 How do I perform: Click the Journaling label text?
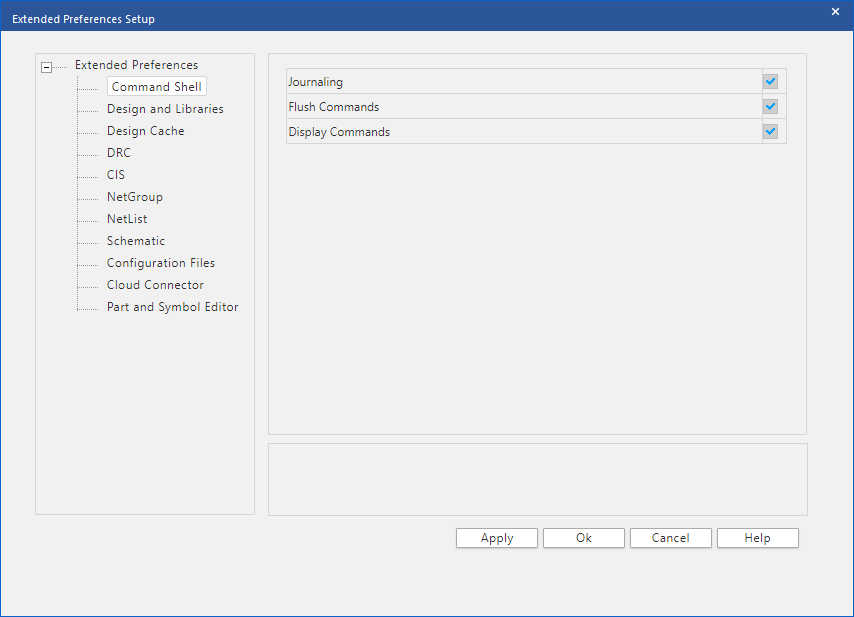(x=315, y=82)
